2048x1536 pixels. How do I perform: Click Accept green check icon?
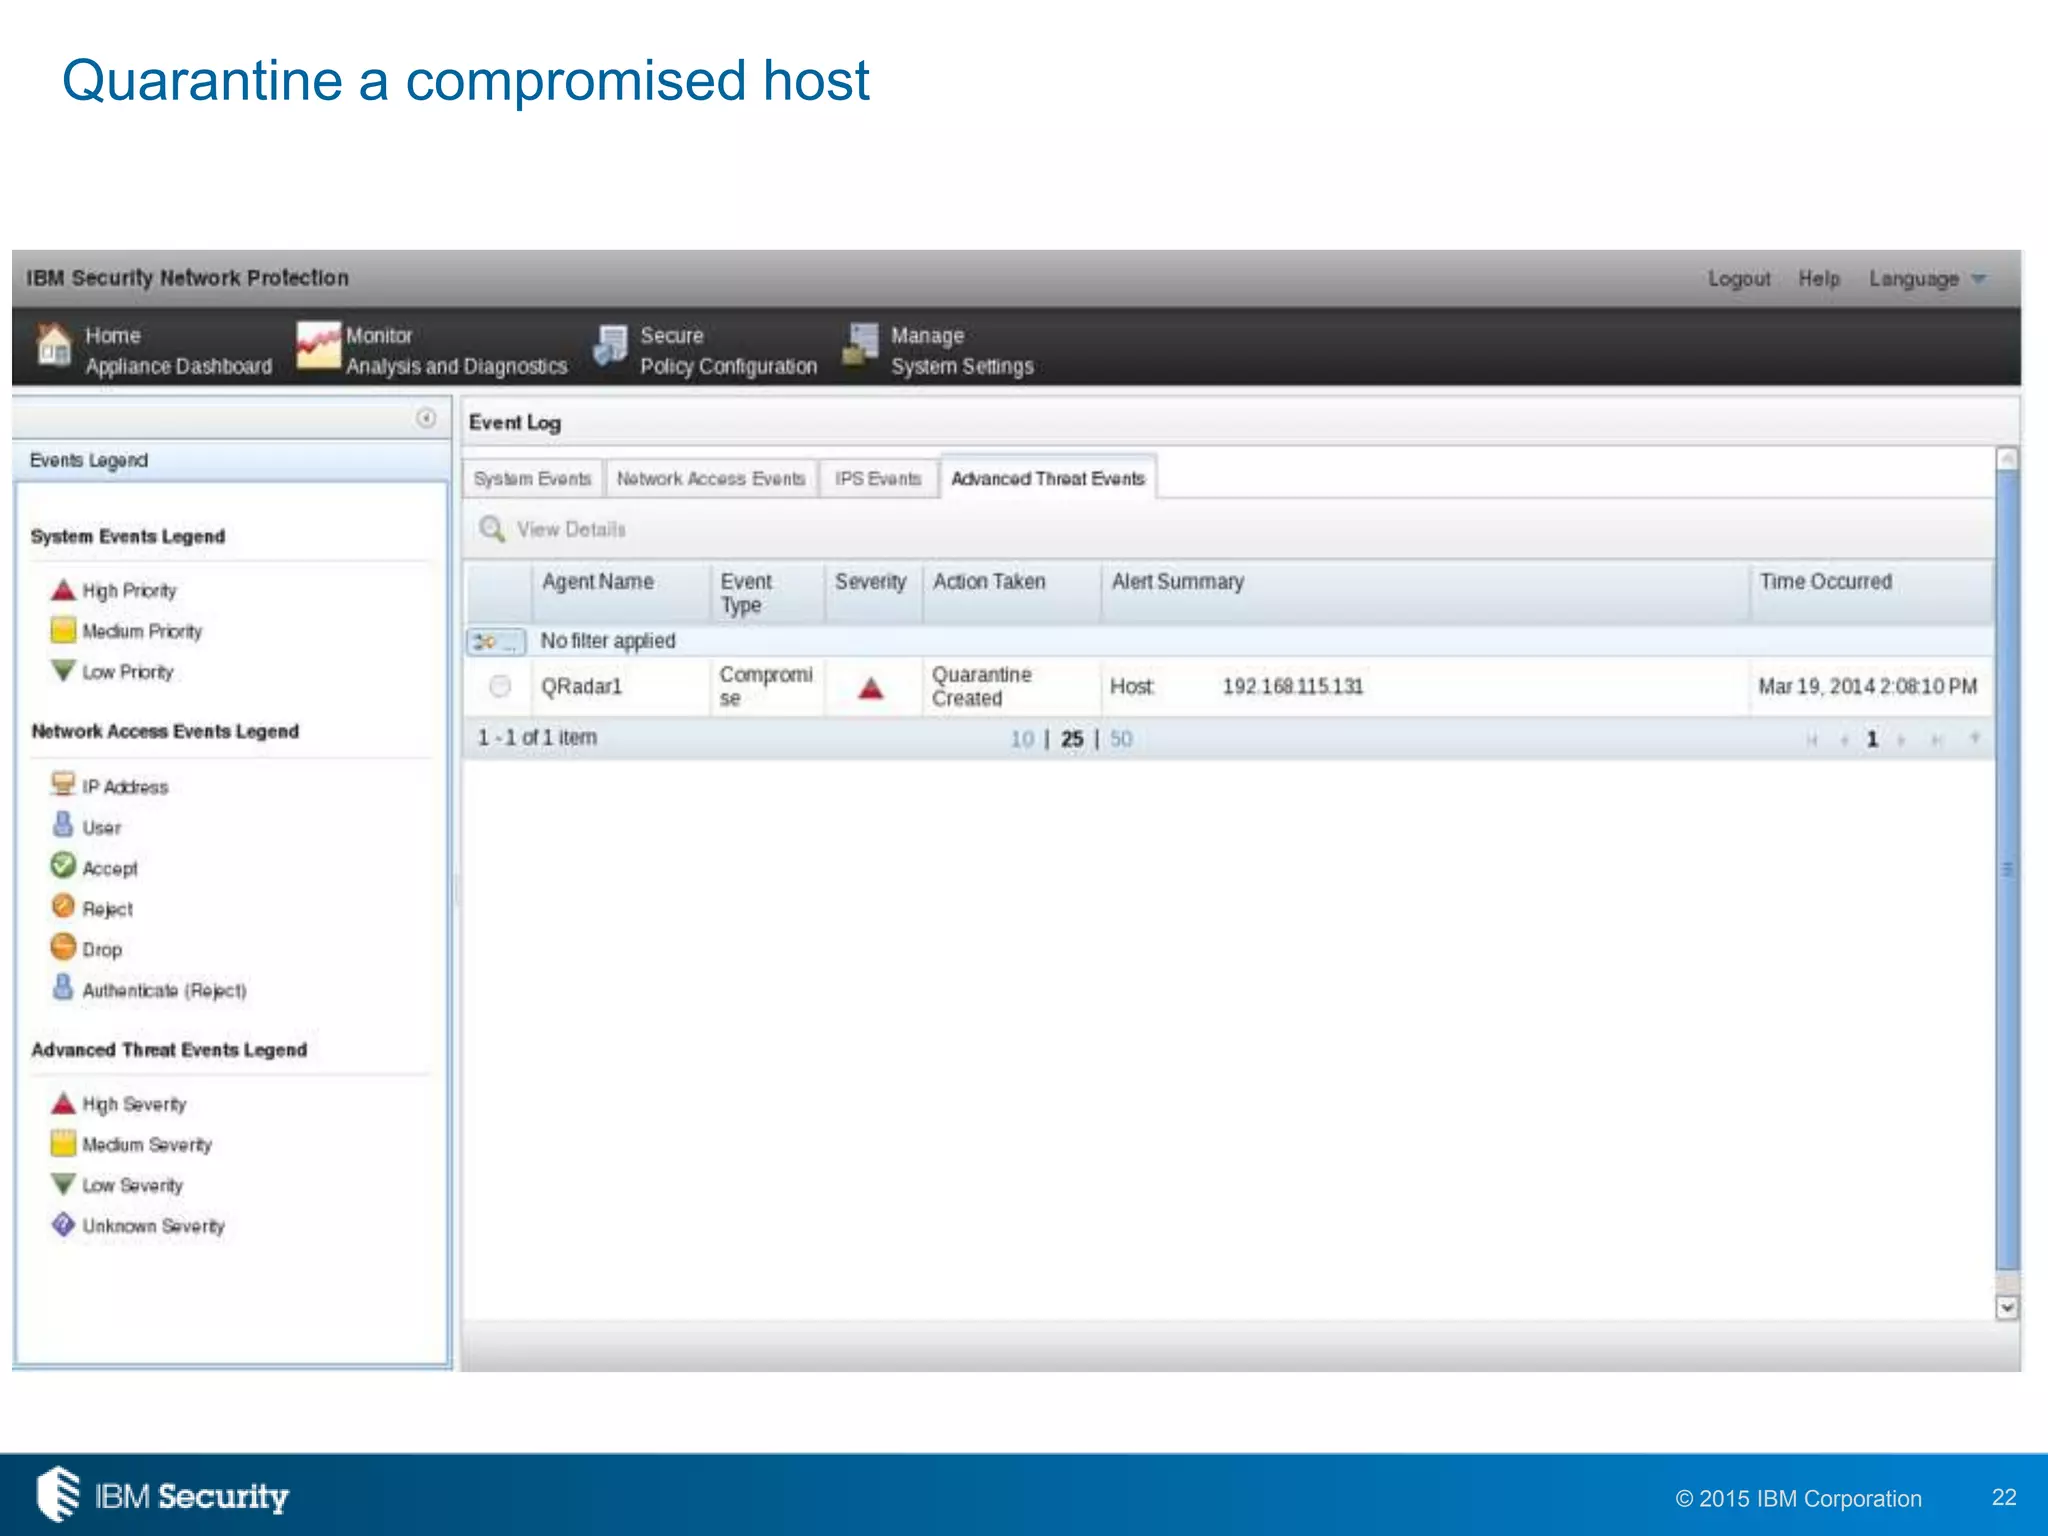pyautogui.click(x=63, y=865)
